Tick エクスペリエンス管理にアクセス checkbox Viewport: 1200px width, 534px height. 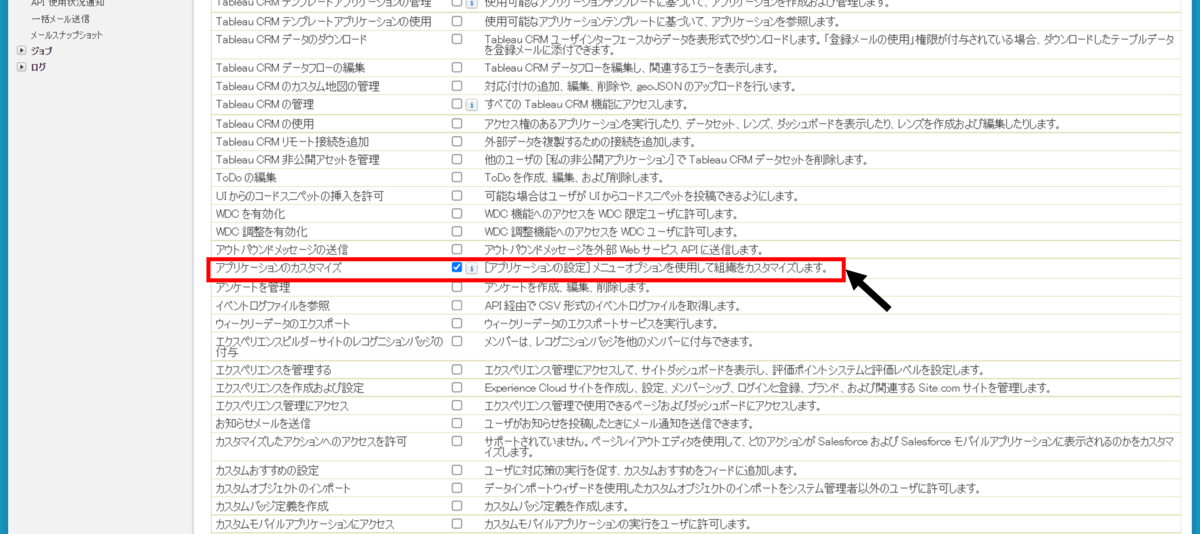click(x=457, y=406)
